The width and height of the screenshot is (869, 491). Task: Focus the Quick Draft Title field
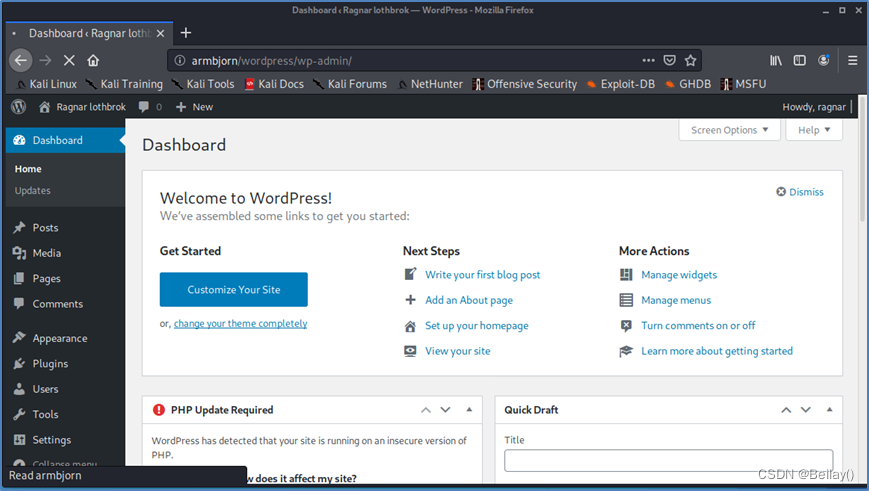[x=668, y=460]
